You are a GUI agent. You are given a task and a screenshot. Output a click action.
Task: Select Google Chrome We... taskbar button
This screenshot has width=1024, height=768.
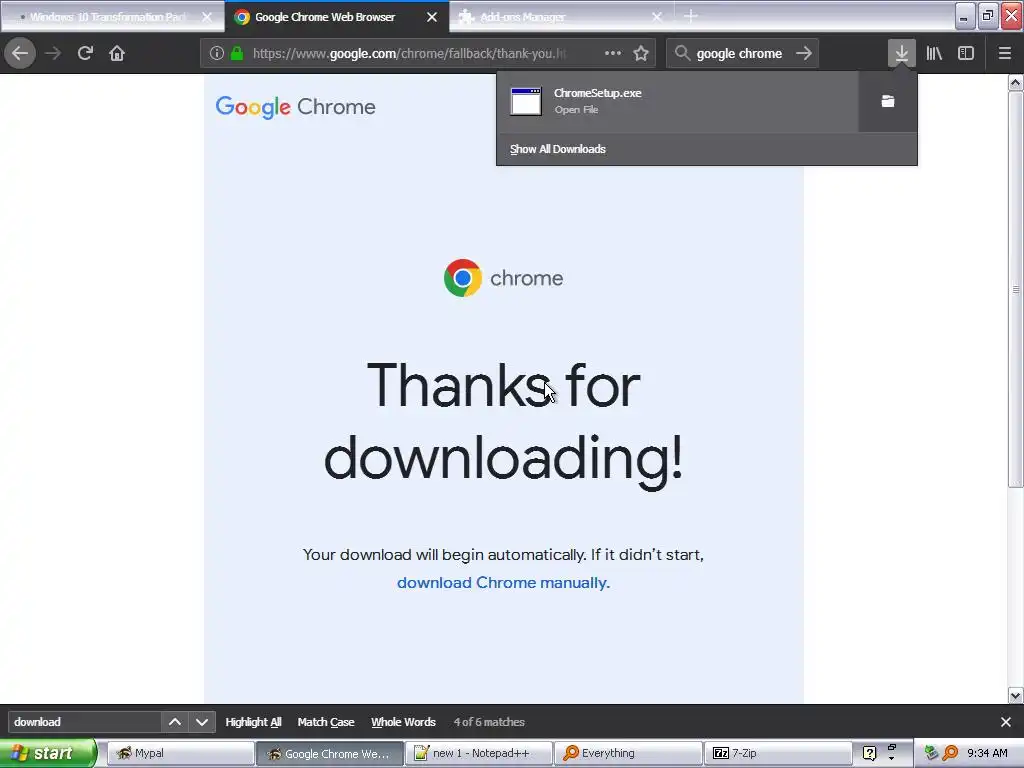click(330, 754)
